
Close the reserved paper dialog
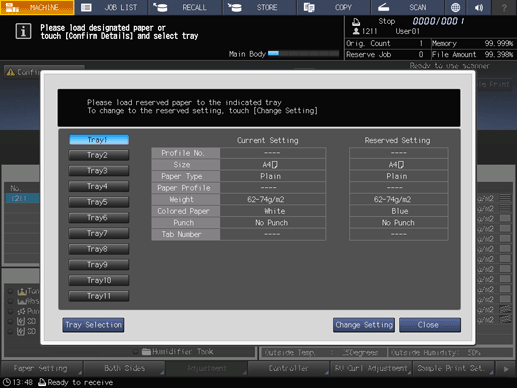[x=430, y=325]
